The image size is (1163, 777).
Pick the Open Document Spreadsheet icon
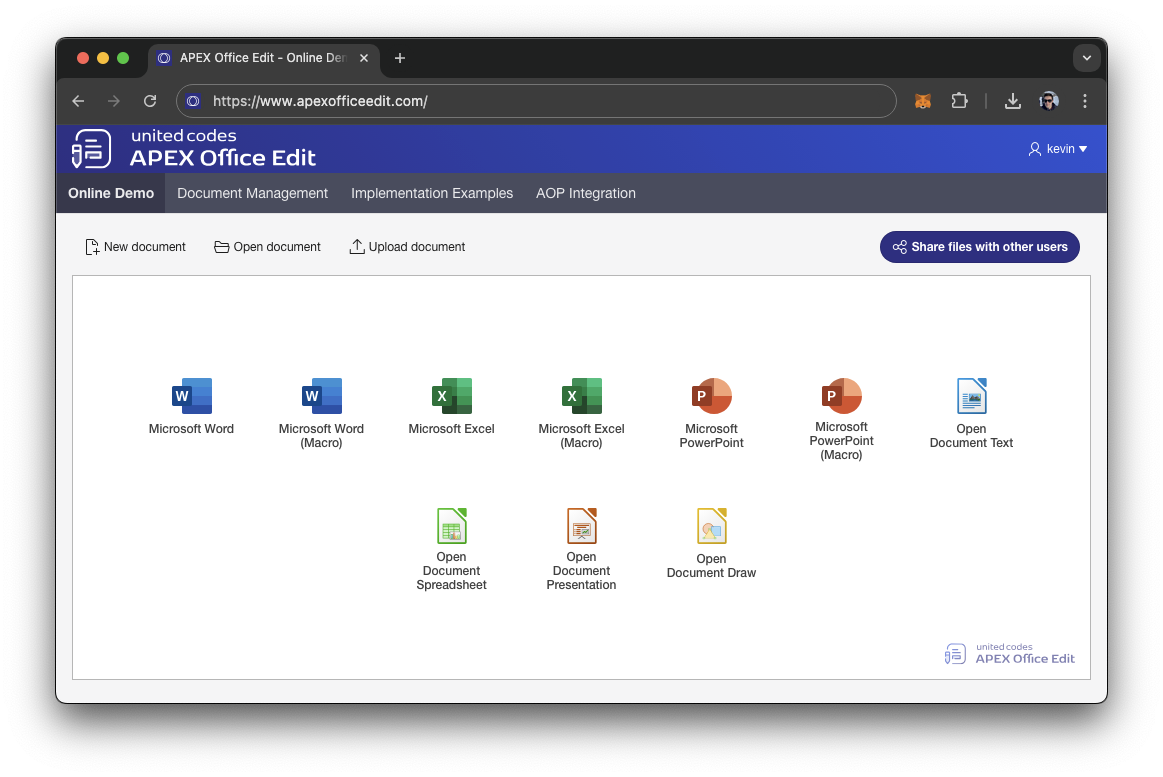[451, 526]
